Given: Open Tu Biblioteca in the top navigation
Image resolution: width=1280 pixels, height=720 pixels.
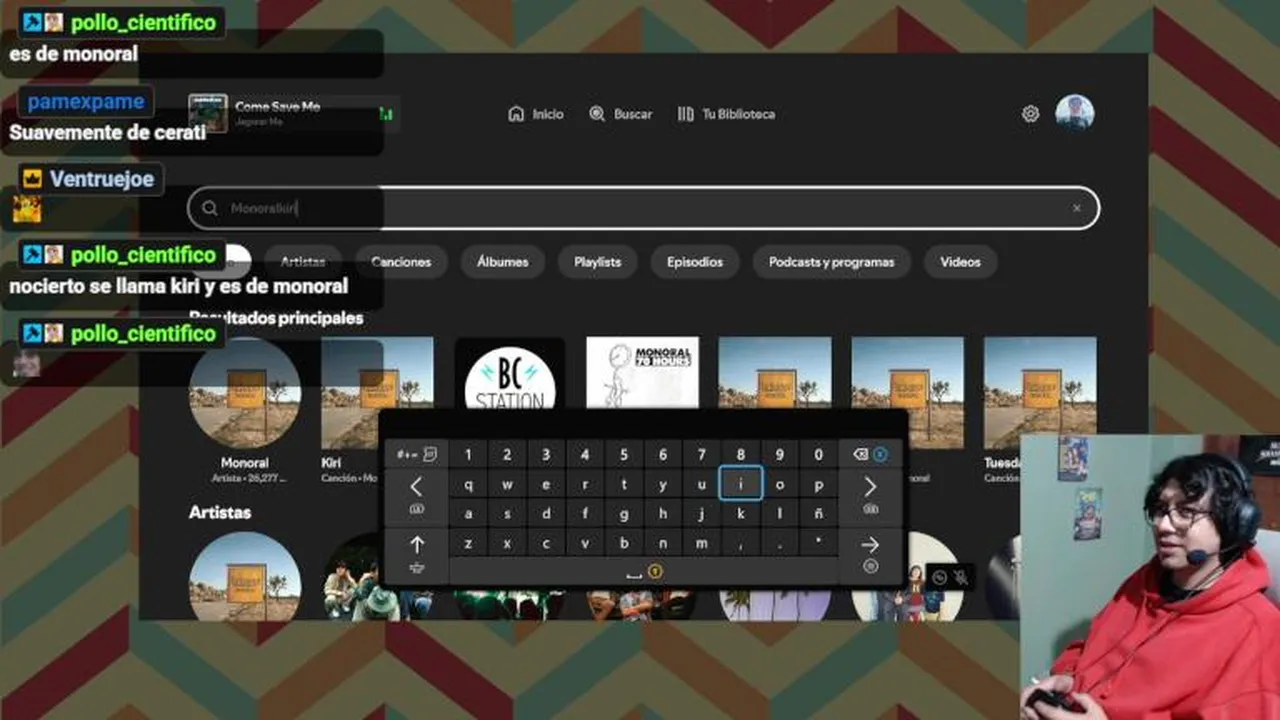Looking at the screenshot, I should tap(726, 114).
